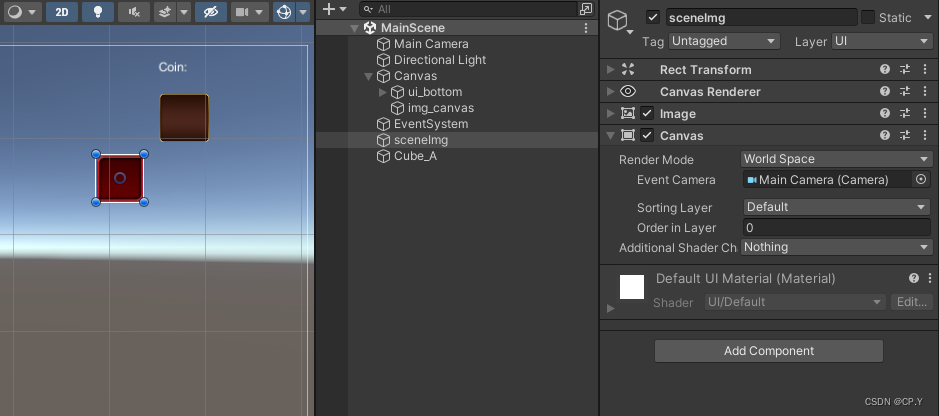Expand ui_bottom hierarchy node

coord(383,92)
